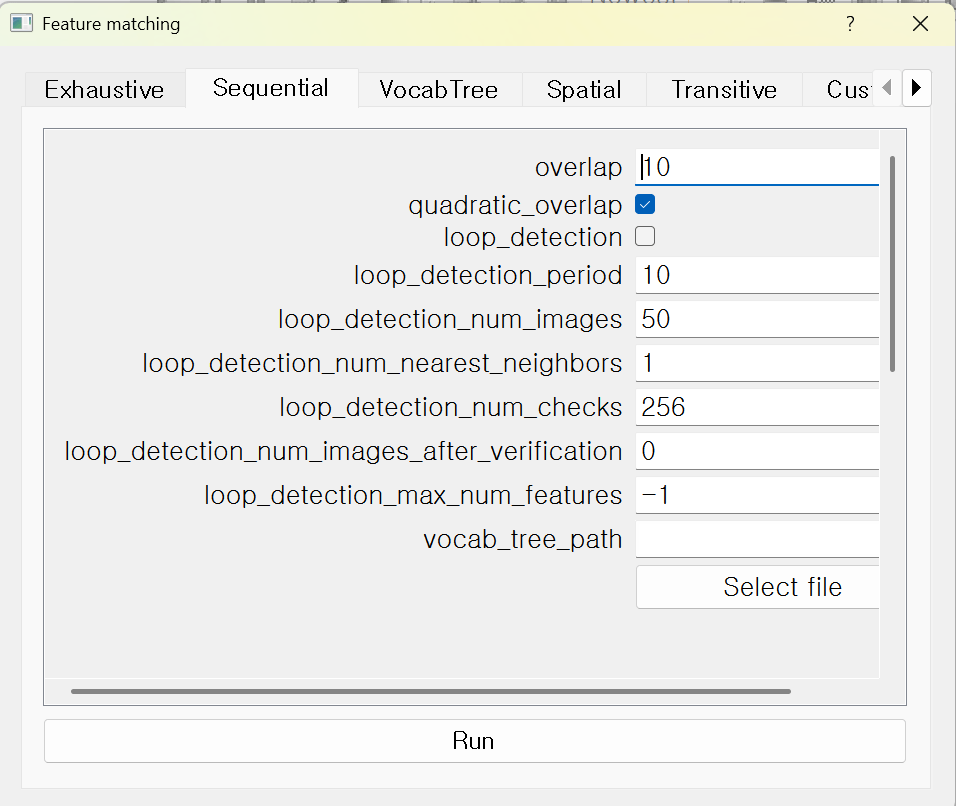Image resolution: width=956 pixels, height=806 pixels.
Task: Select the Spatial matching tab
Action: (x=584, y=90)
